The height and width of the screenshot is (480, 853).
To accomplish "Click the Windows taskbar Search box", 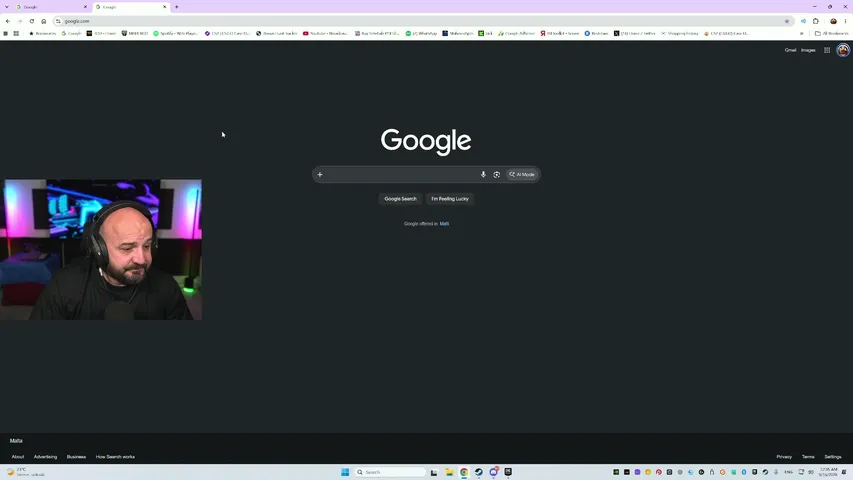I will [390, 472].
